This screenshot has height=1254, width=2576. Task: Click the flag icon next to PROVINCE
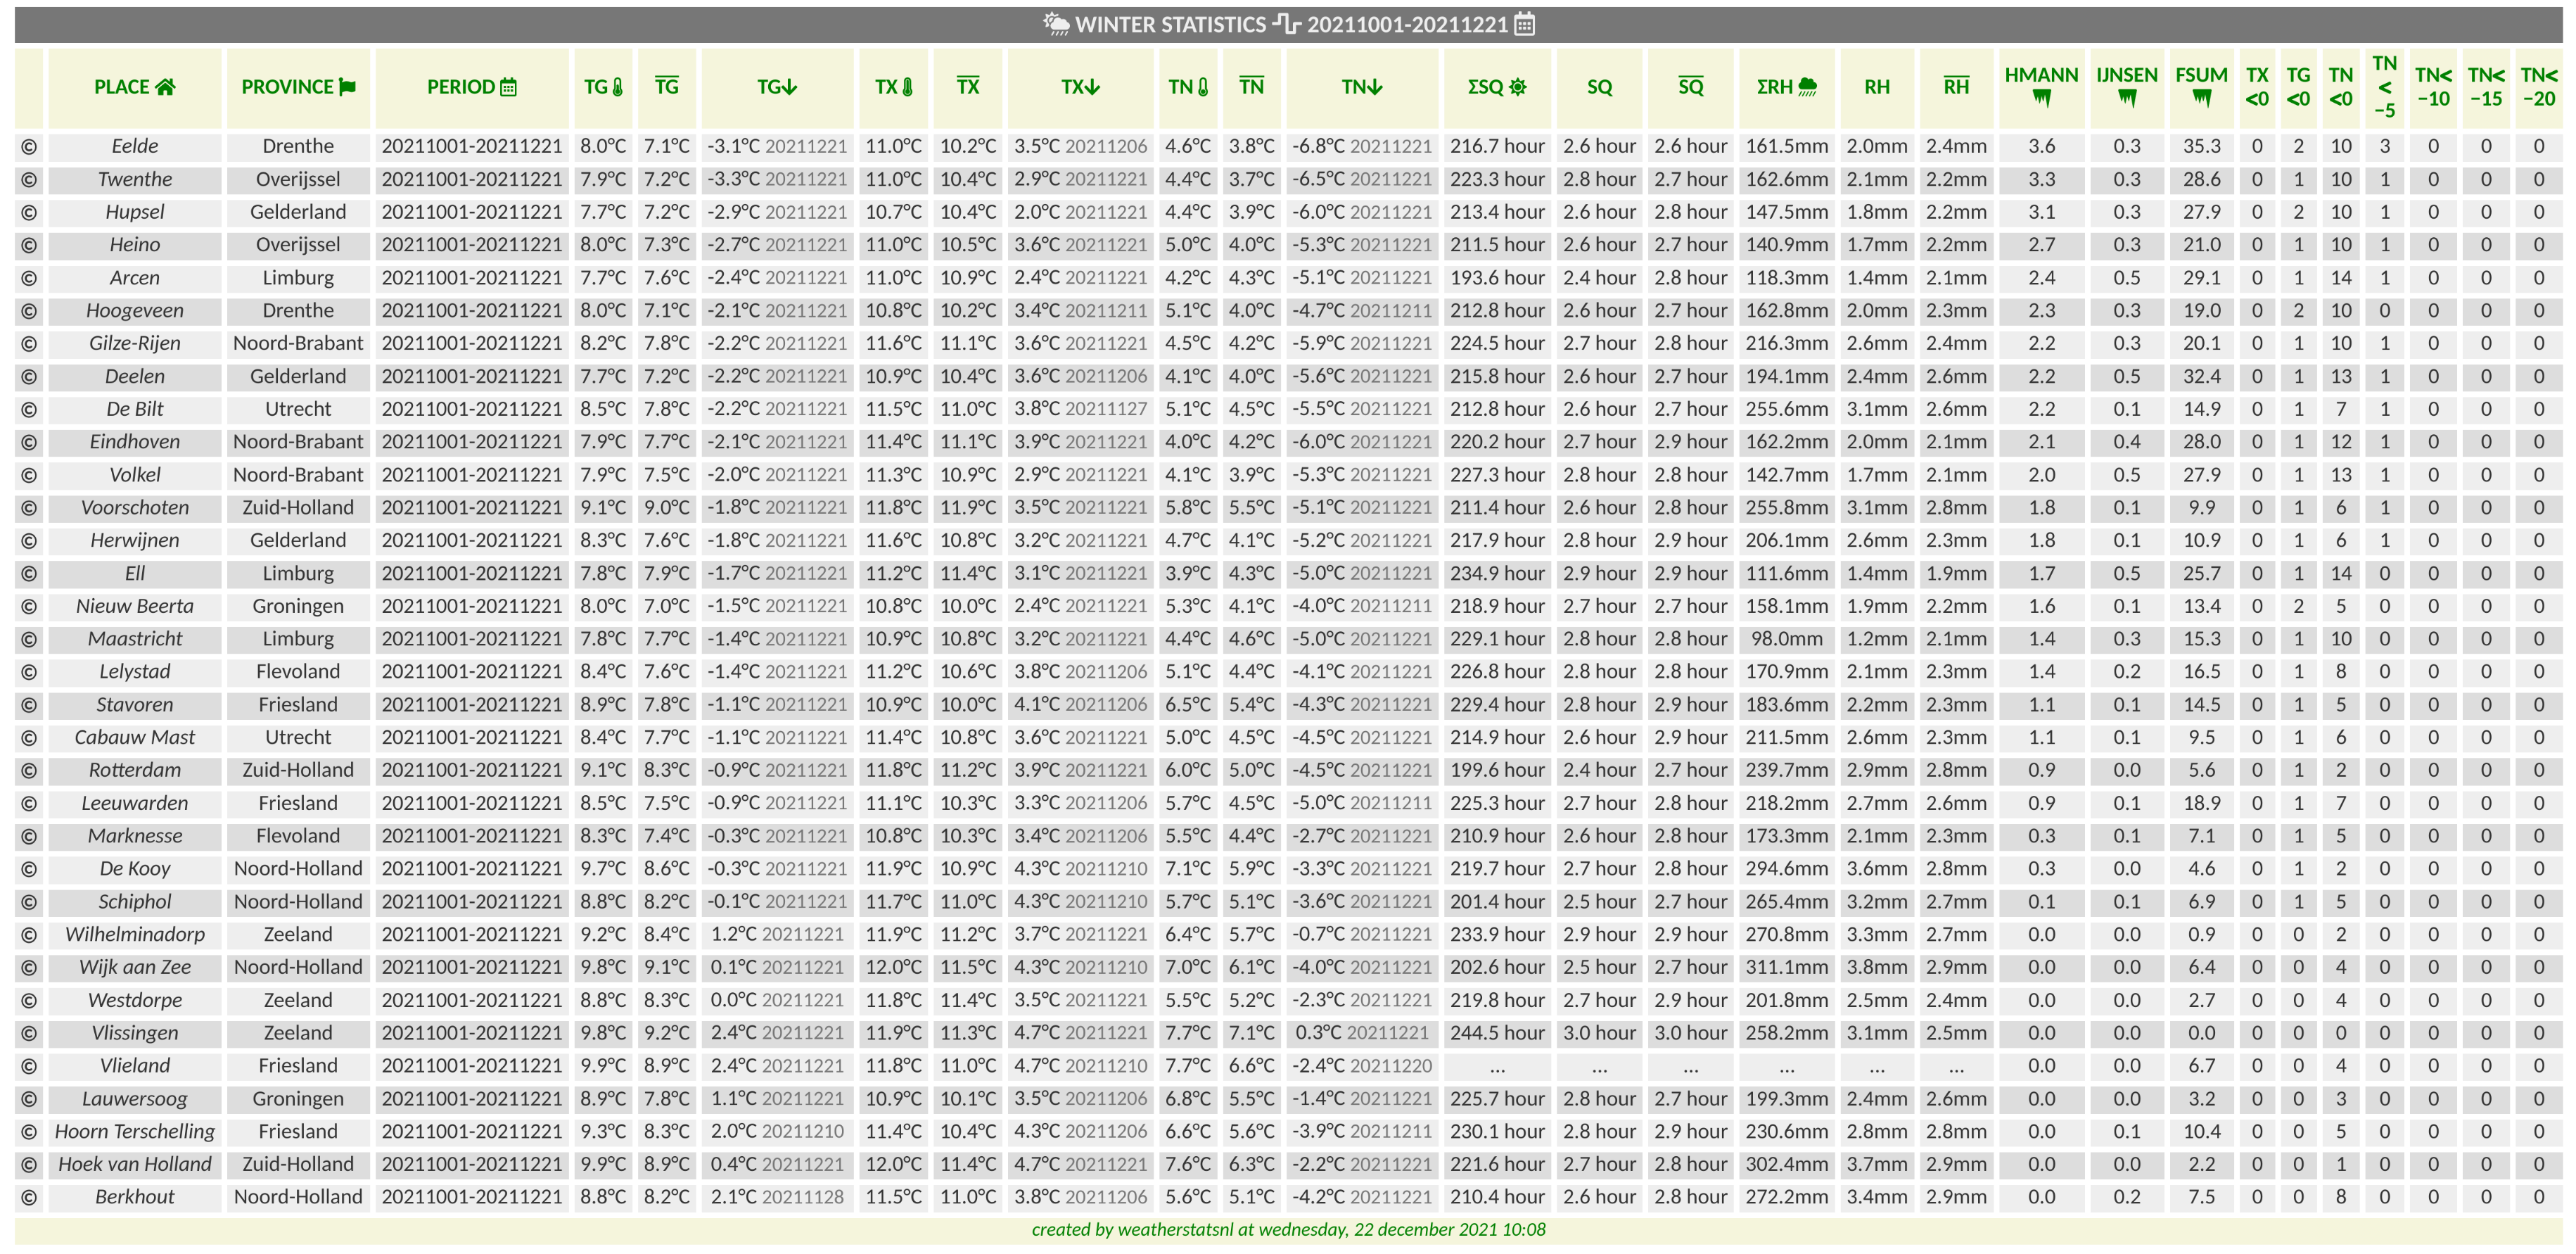tap(348, 87)
